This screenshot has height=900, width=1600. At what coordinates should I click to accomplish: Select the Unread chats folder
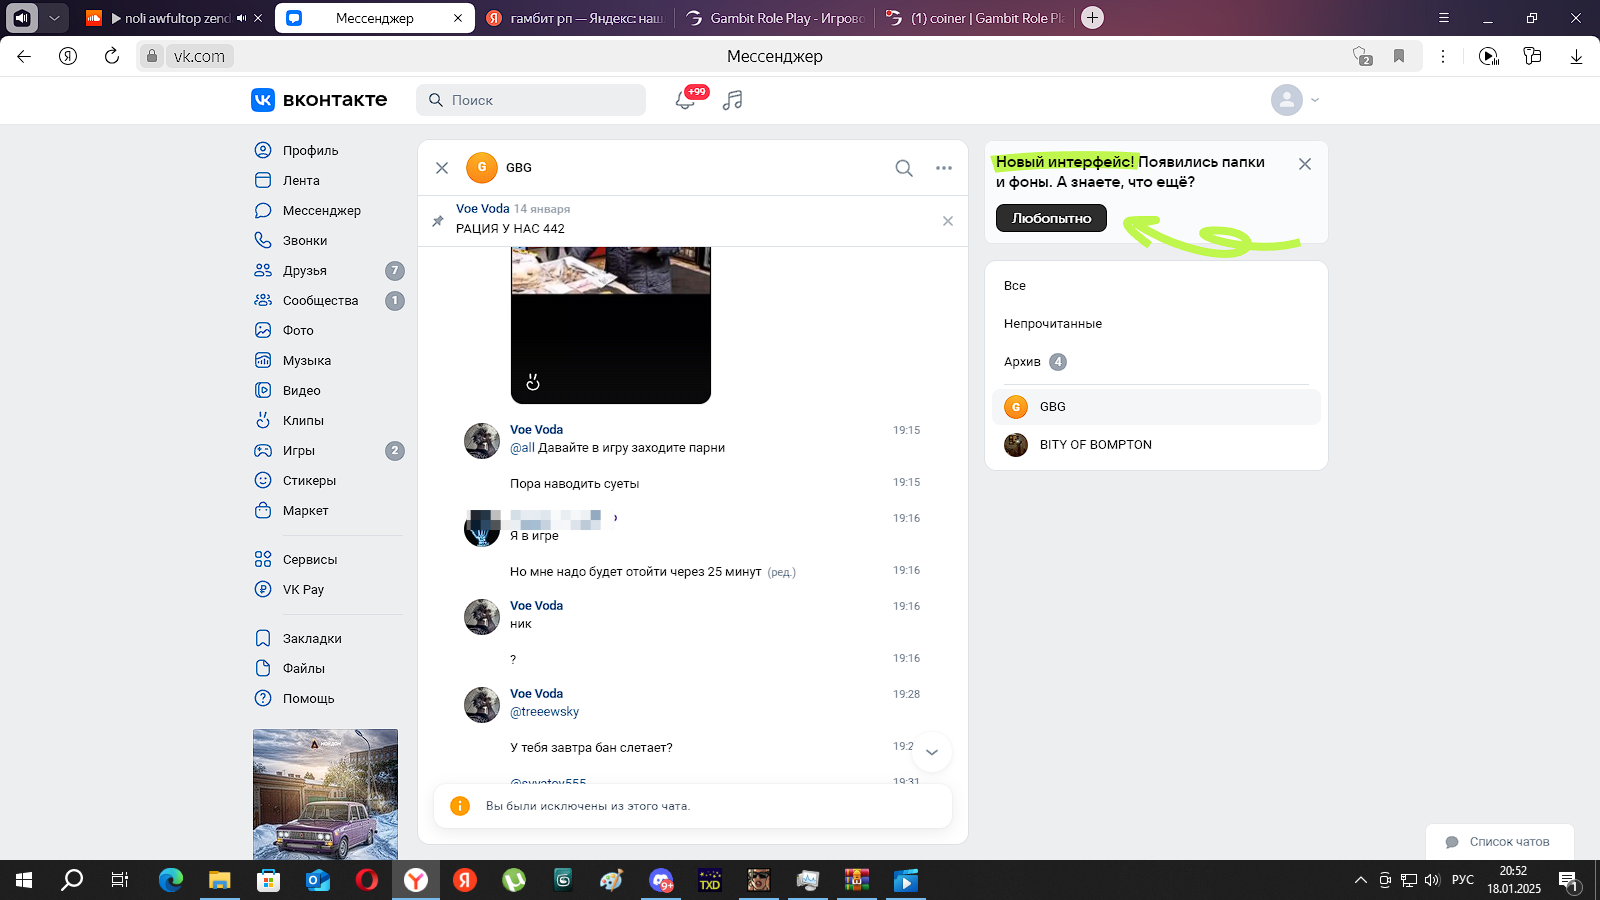tap(1053, 324)
